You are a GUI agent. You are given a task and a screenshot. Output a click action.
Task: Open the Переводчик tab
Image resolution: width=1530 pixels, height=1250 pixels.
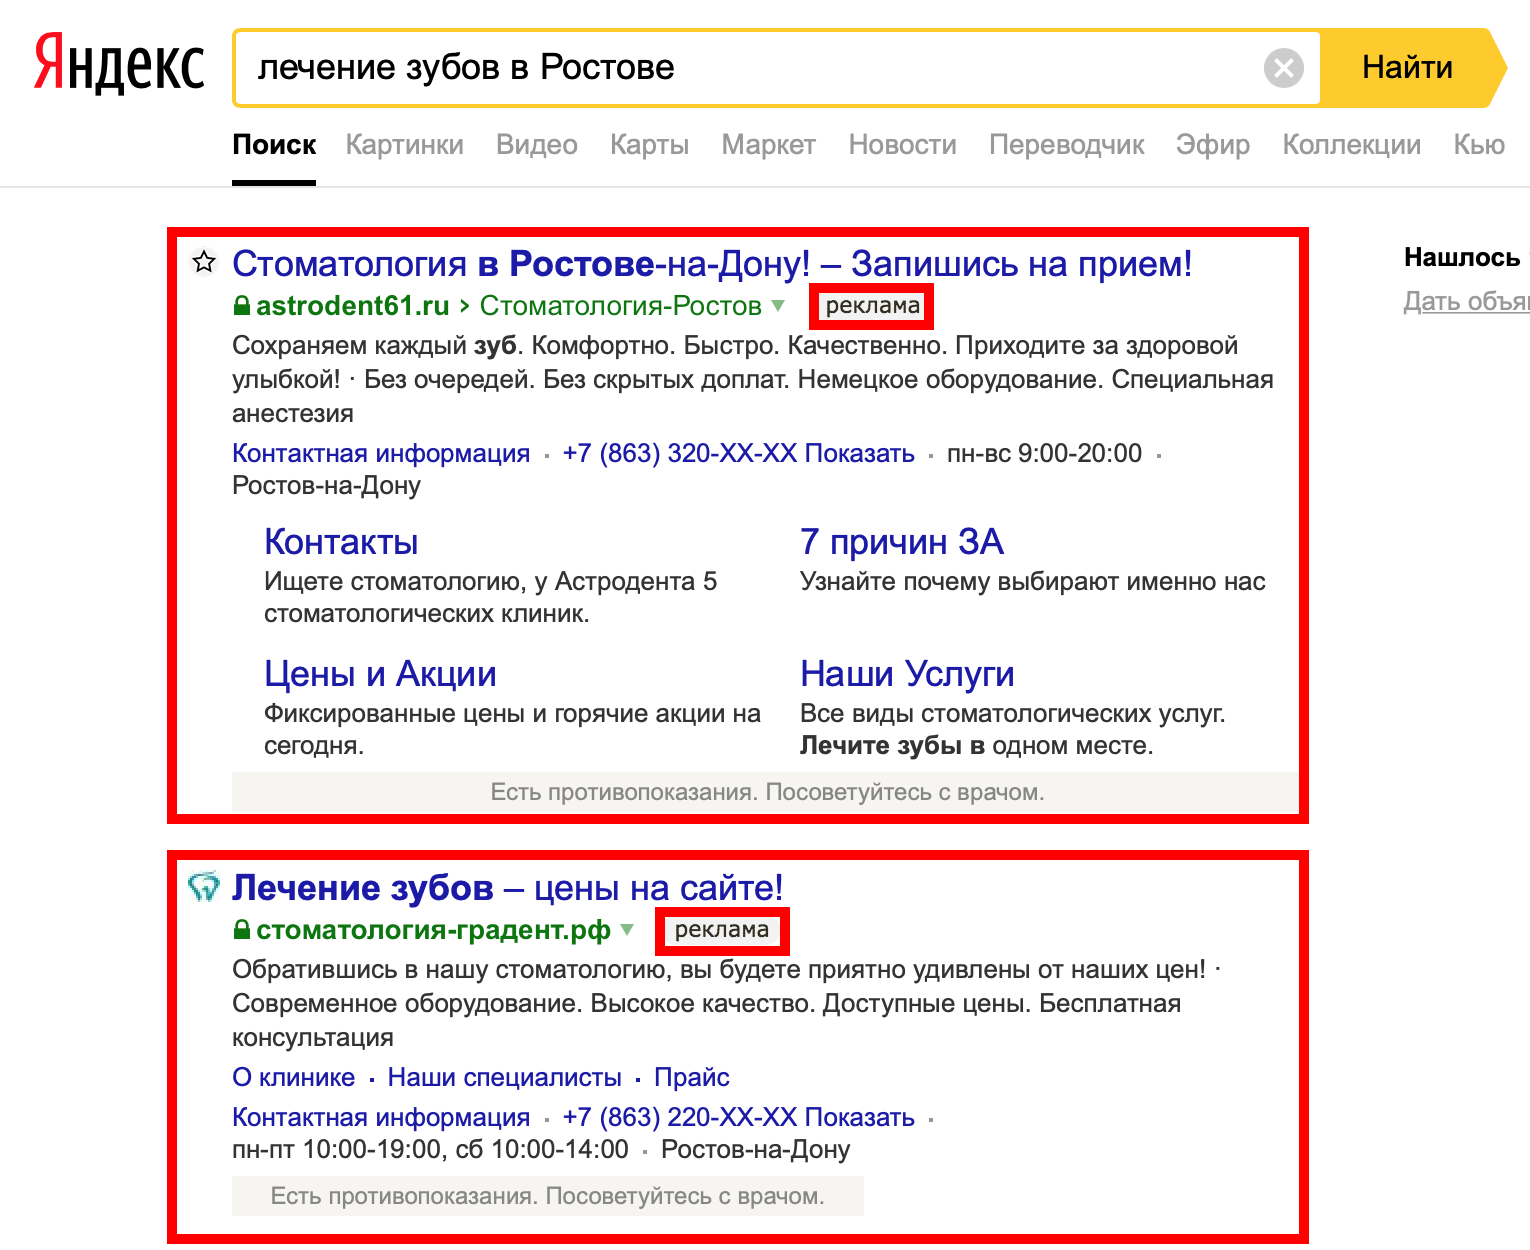pyautogui.click(x=1067, y=145)
